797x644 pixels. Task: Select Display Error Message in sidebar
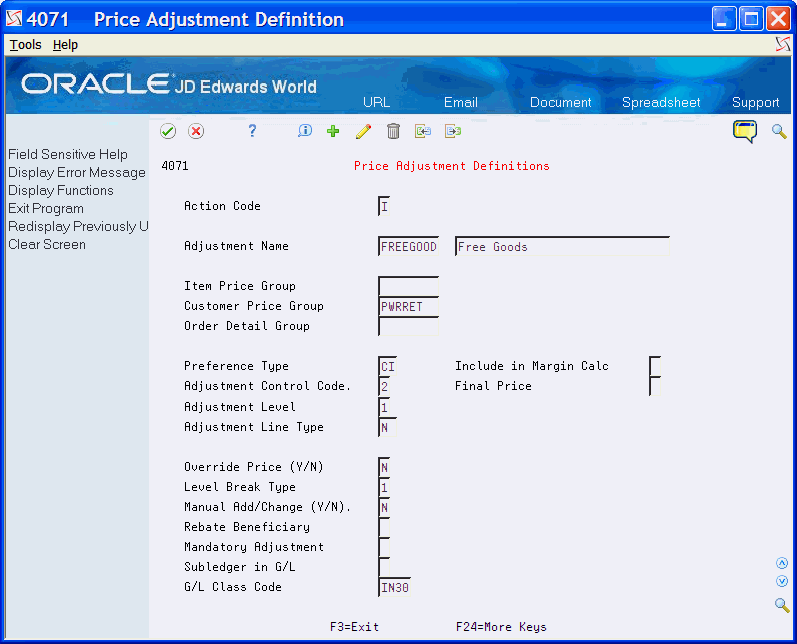77,172
